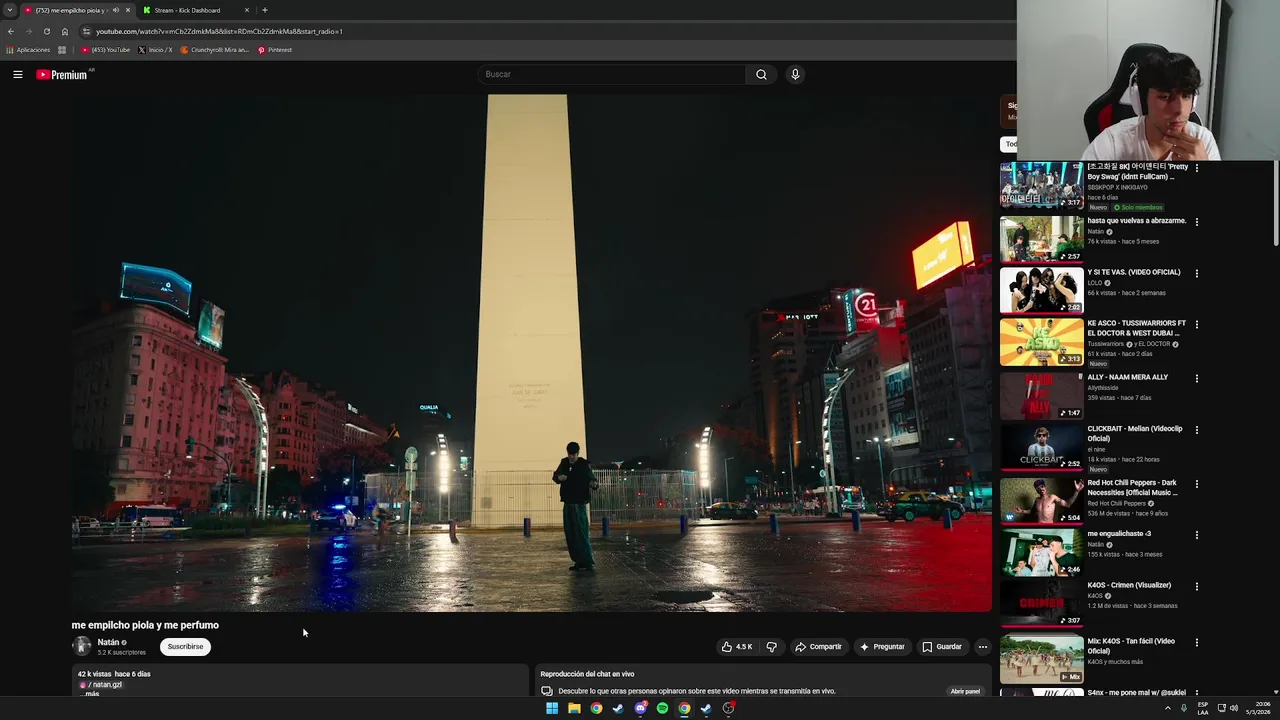Like the video with 4.5 K thumbs up
The width and height of the screenshot is (1280, 720).
tap(736, 647)
